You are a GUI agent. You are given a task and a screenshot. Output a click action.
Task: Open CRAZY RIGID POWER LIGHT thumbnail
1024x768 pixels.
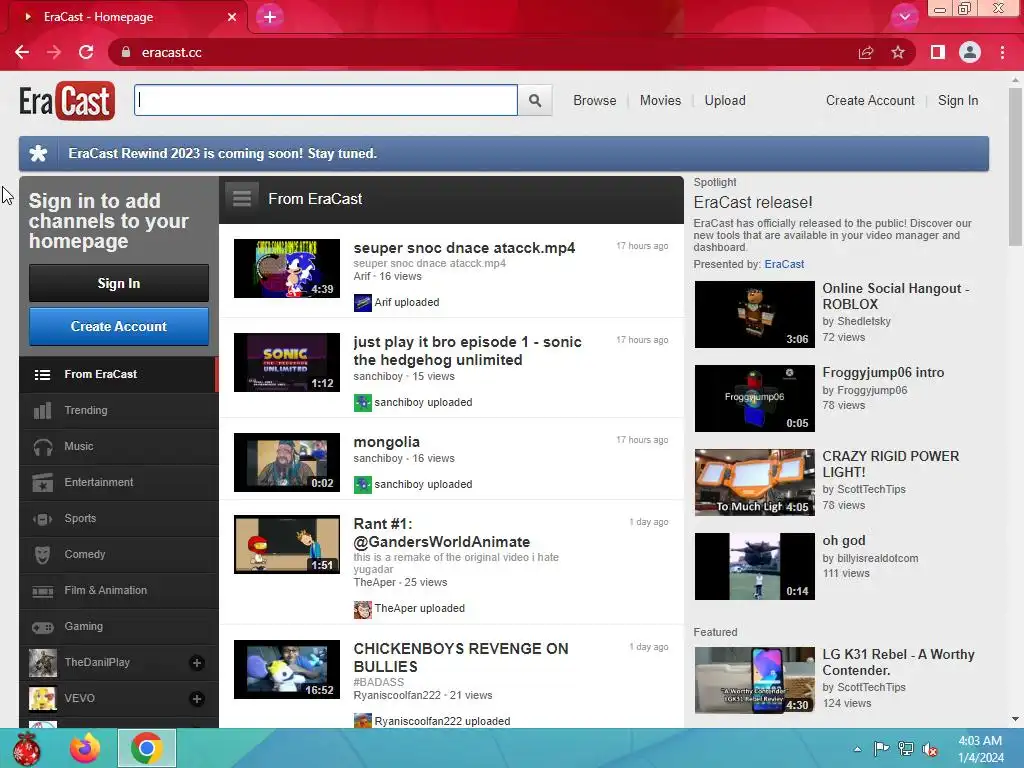(754, 483)
